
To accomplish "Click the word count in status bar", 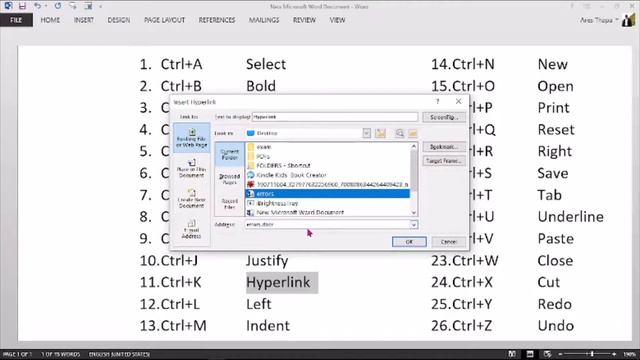I will tap(60, 354).
